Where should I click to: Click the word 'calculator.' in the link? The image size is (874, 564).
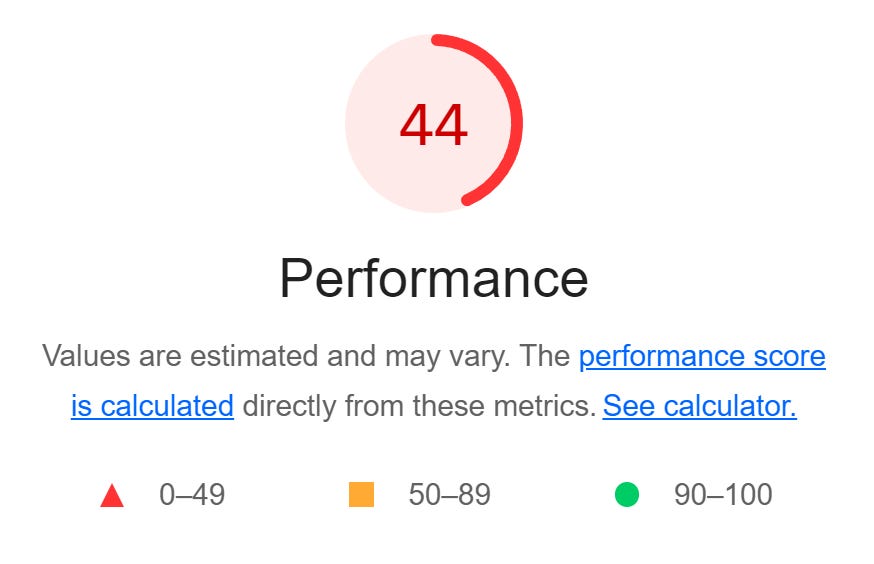(730, 406)
